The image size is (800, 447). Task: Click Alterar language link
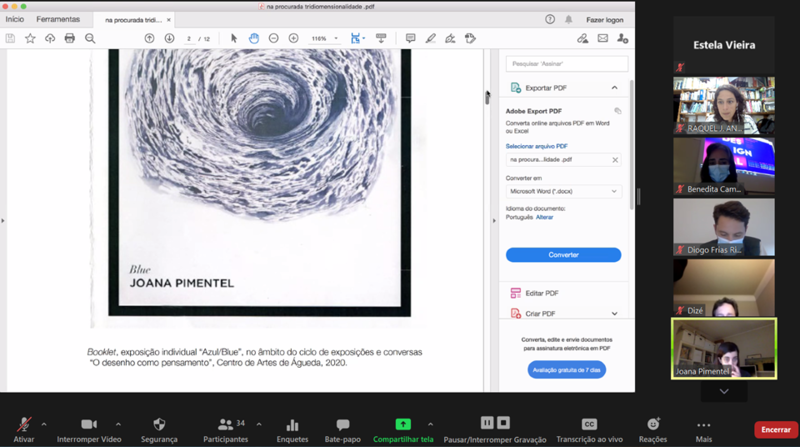click(x=544, y=217)
